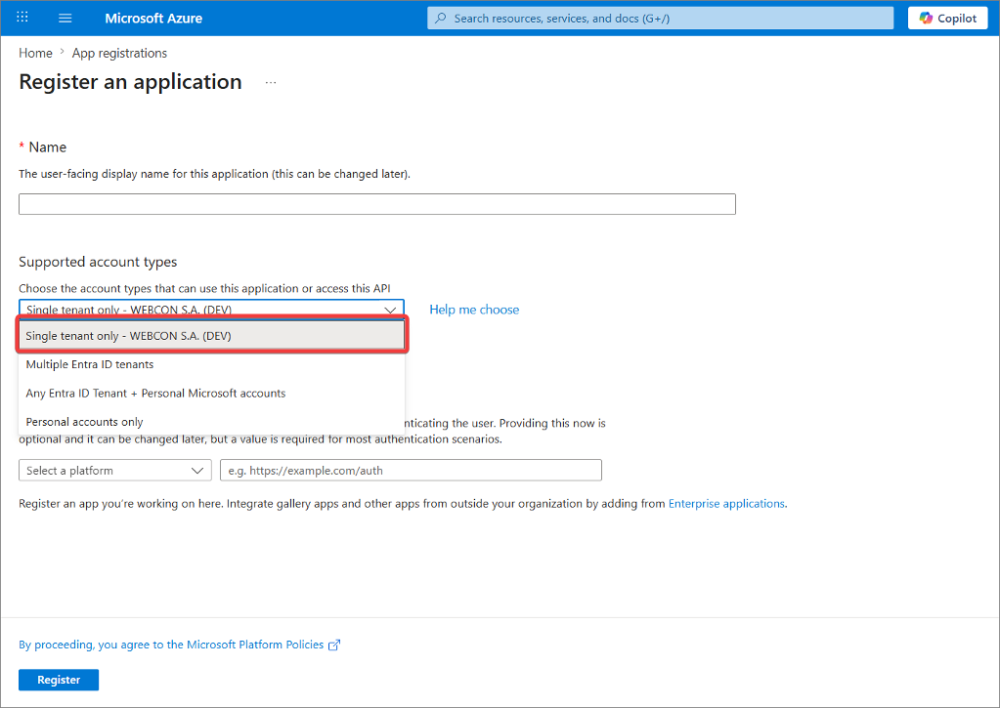Viewport: 1000px width, 708px height.
Task: Pick the Personal accounts only option
Action: click(x=84, y=422)
